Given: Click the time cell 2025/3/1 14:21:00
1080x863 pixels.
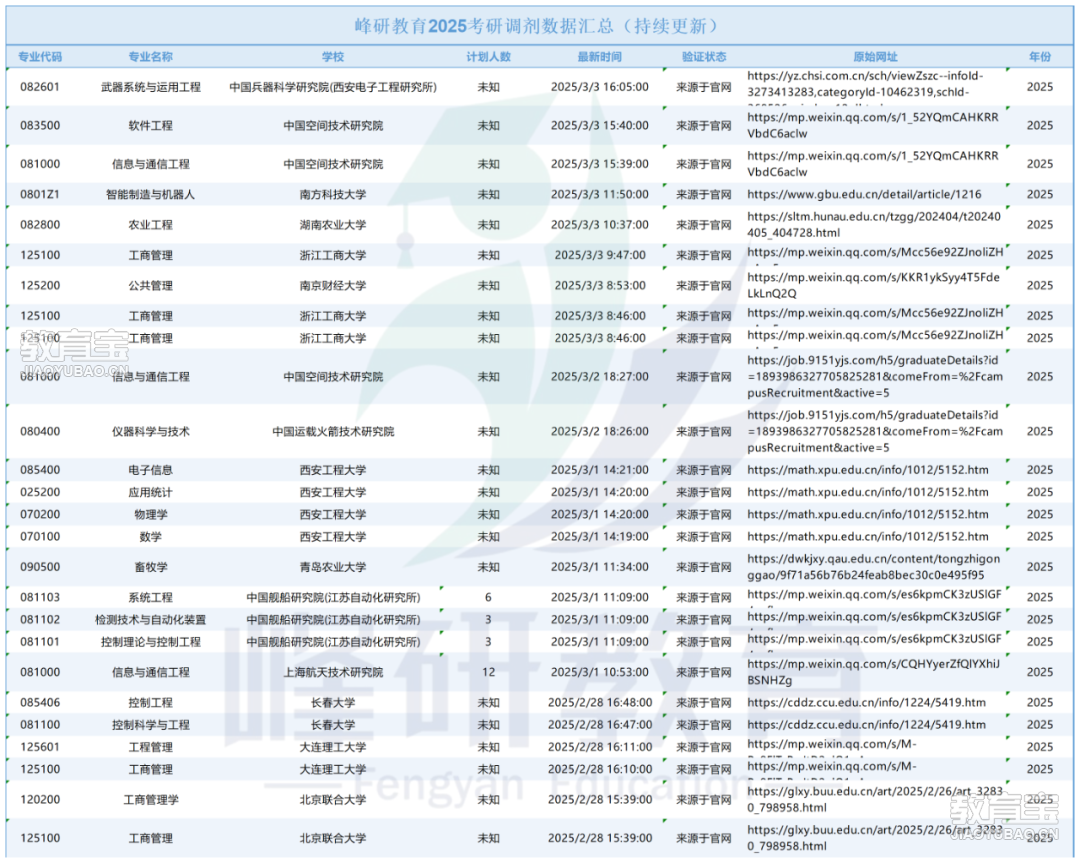Looking at the screenshot, I should [x=599, y=470].
